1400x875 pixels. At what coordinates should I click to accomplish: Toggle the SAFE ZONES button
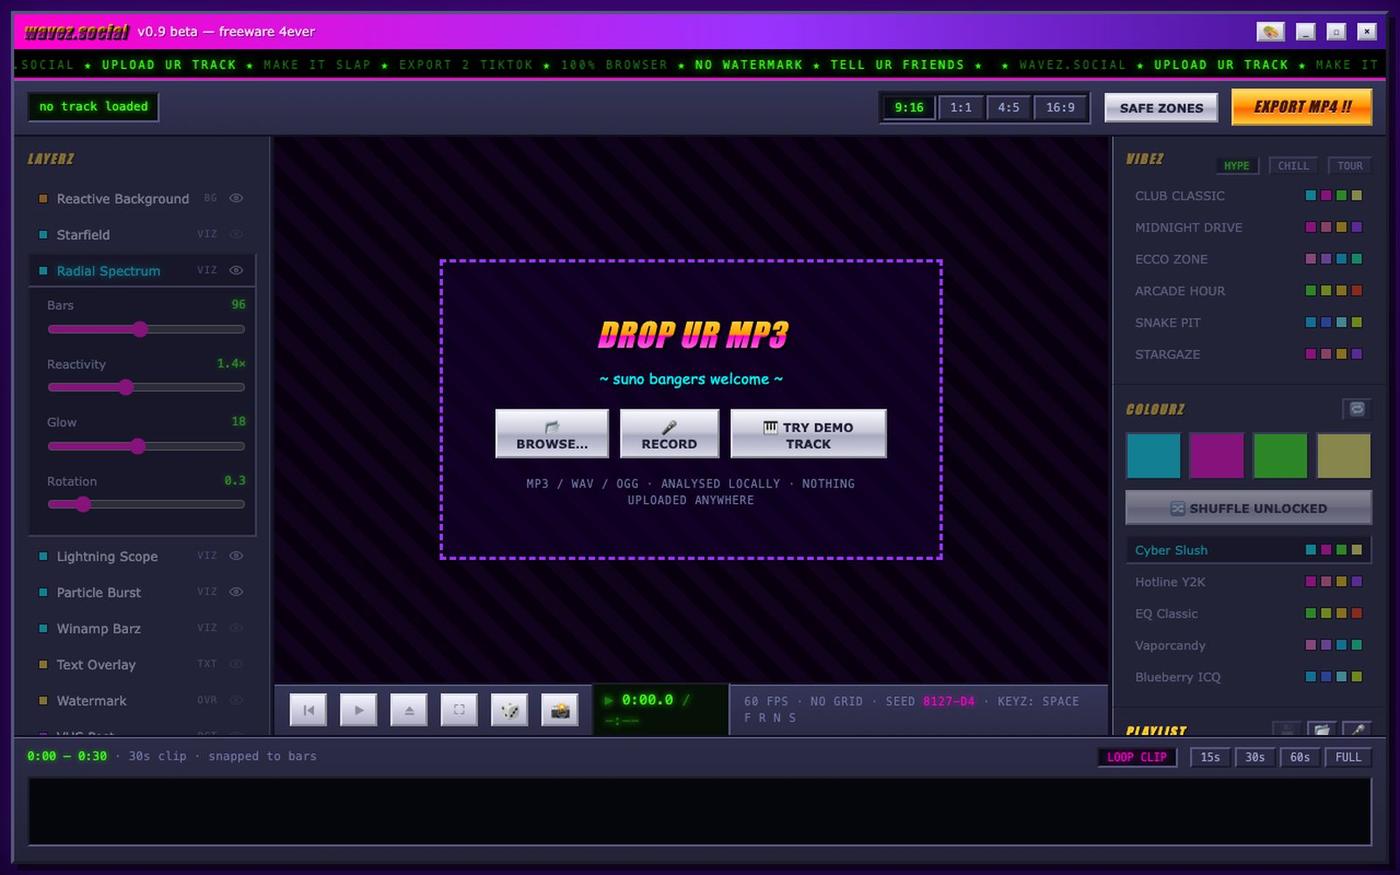1161,108
